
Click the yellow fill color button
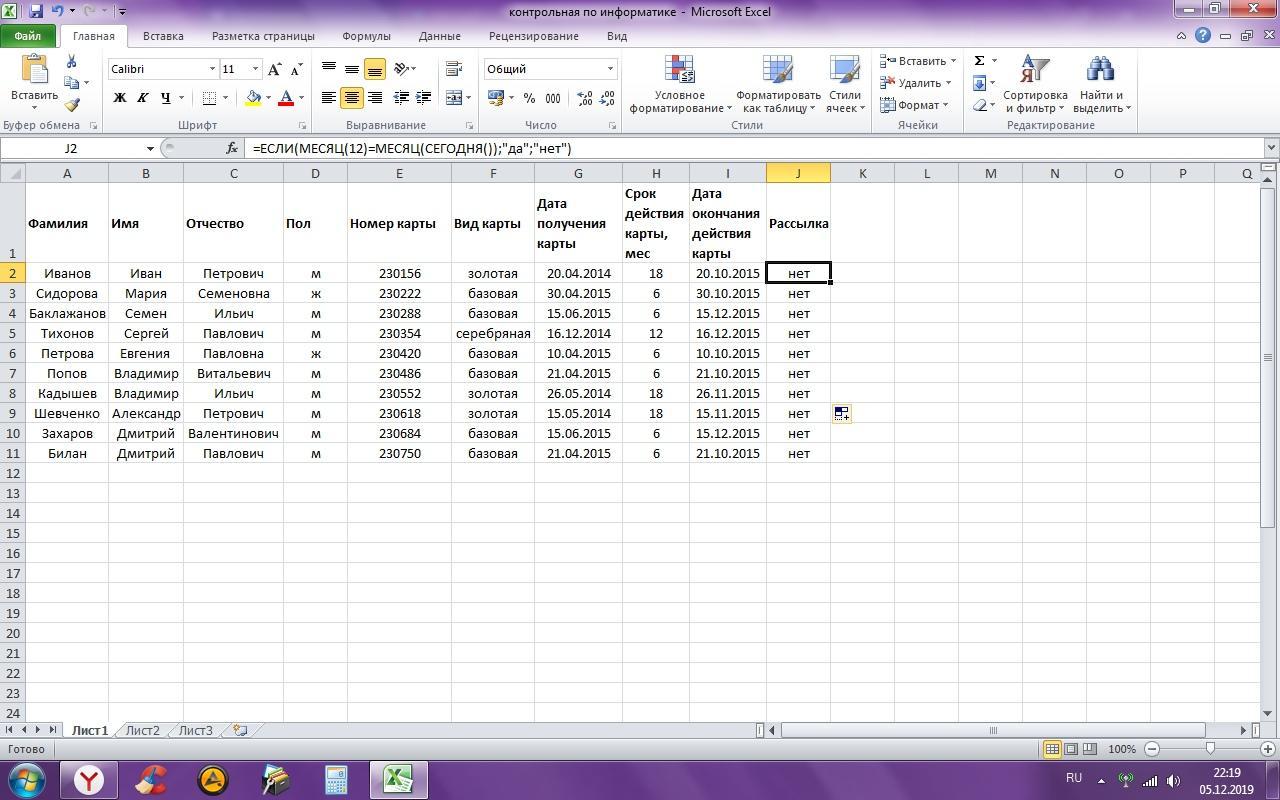[x=253, y=98]
